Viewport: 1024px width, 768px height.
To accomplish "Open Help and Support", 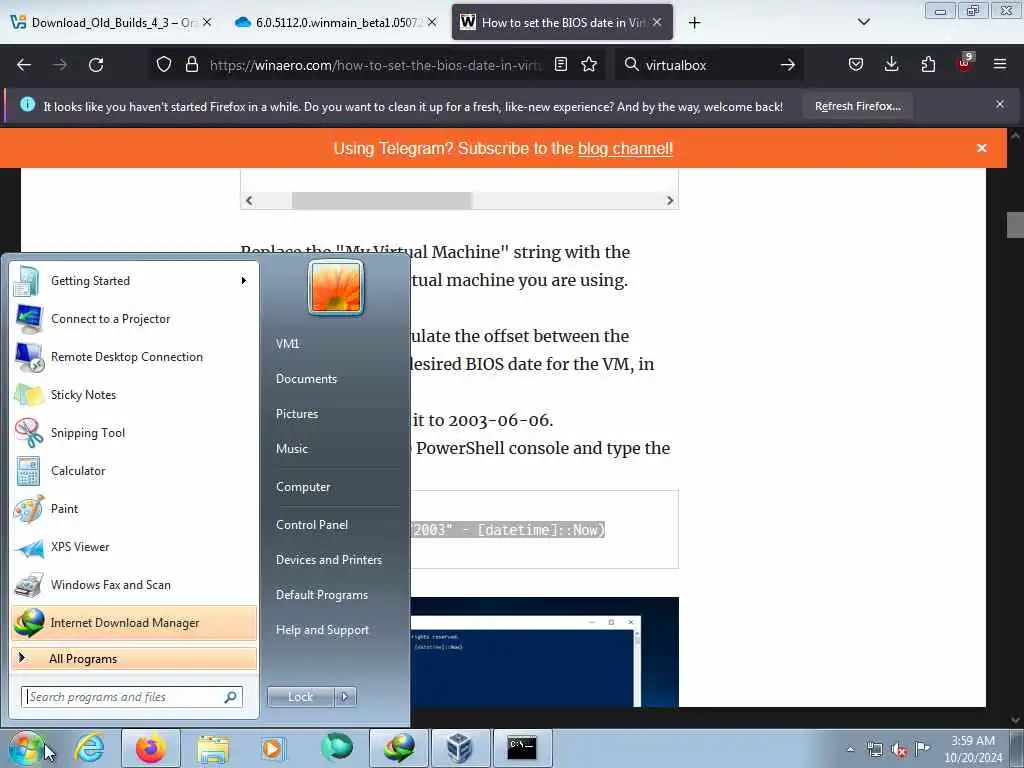I will 323,630.
